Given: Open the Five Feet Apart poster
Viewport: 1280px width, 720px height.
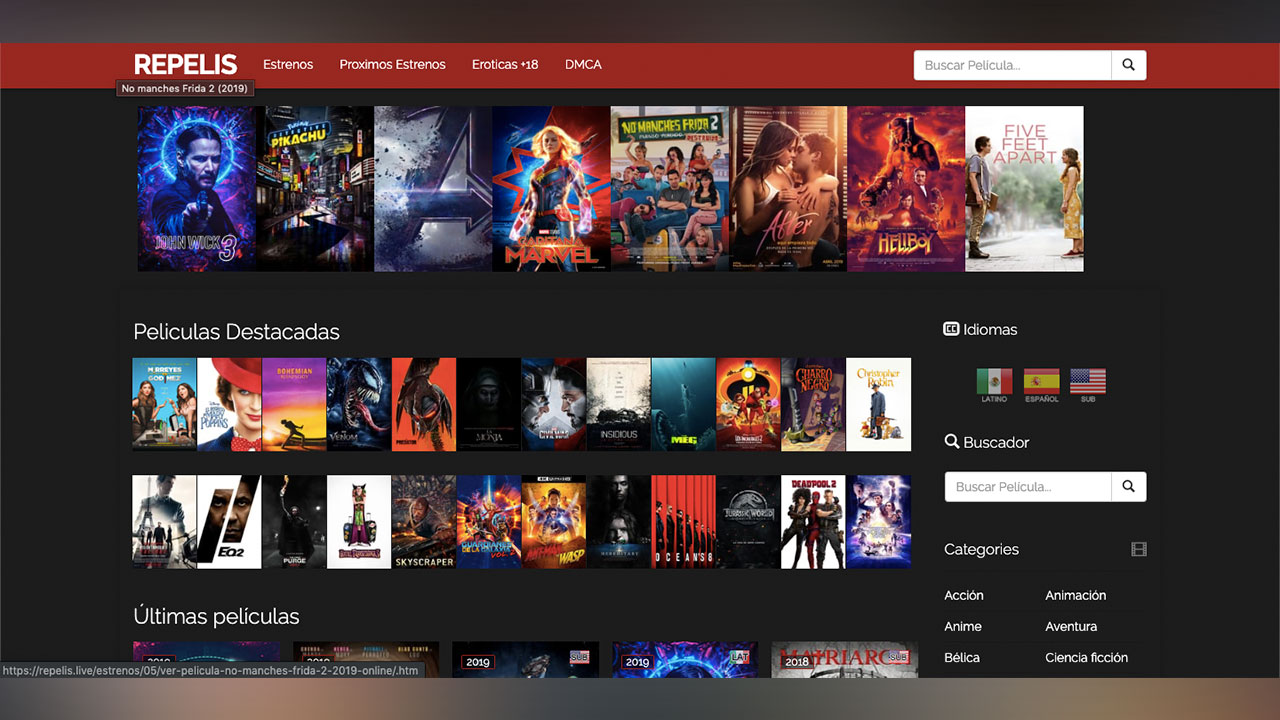Looking at the screenshot, I should (1024, 189).
